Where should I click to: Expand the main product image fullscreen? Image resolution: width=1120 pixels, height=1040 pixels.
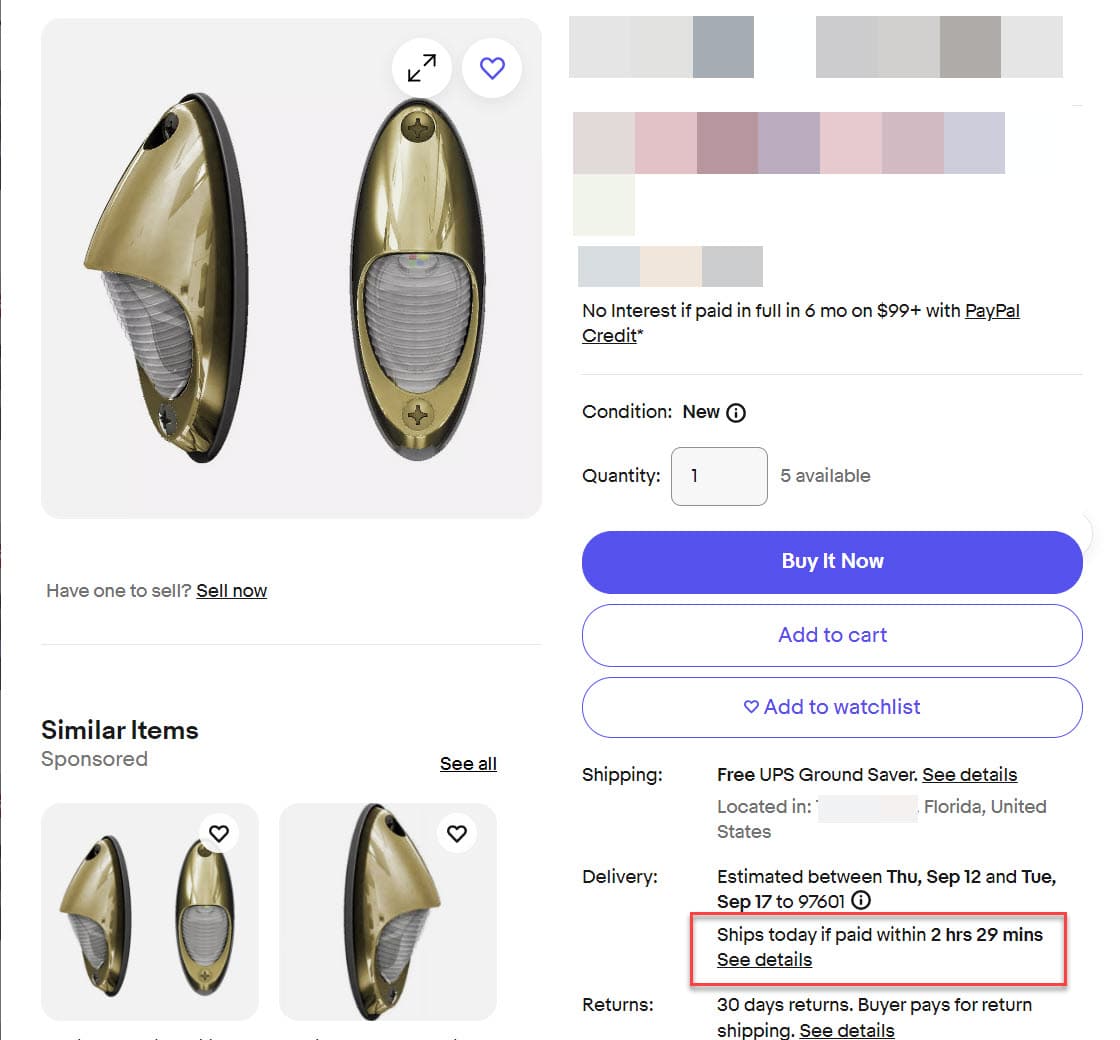coord(422,68)
